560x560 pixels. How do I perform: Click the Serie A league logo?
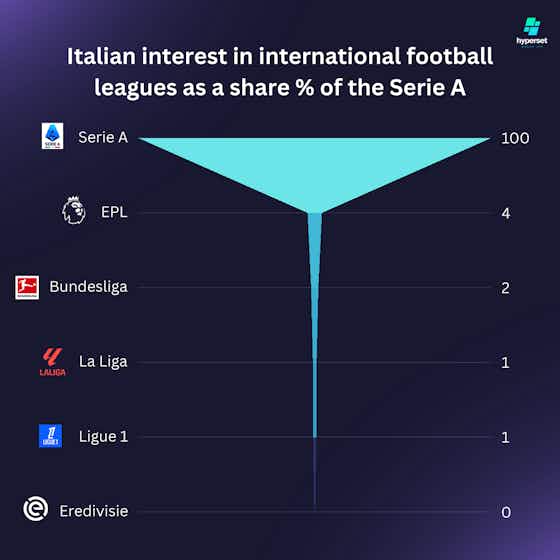pyautogui.click(x=52, y=136)
